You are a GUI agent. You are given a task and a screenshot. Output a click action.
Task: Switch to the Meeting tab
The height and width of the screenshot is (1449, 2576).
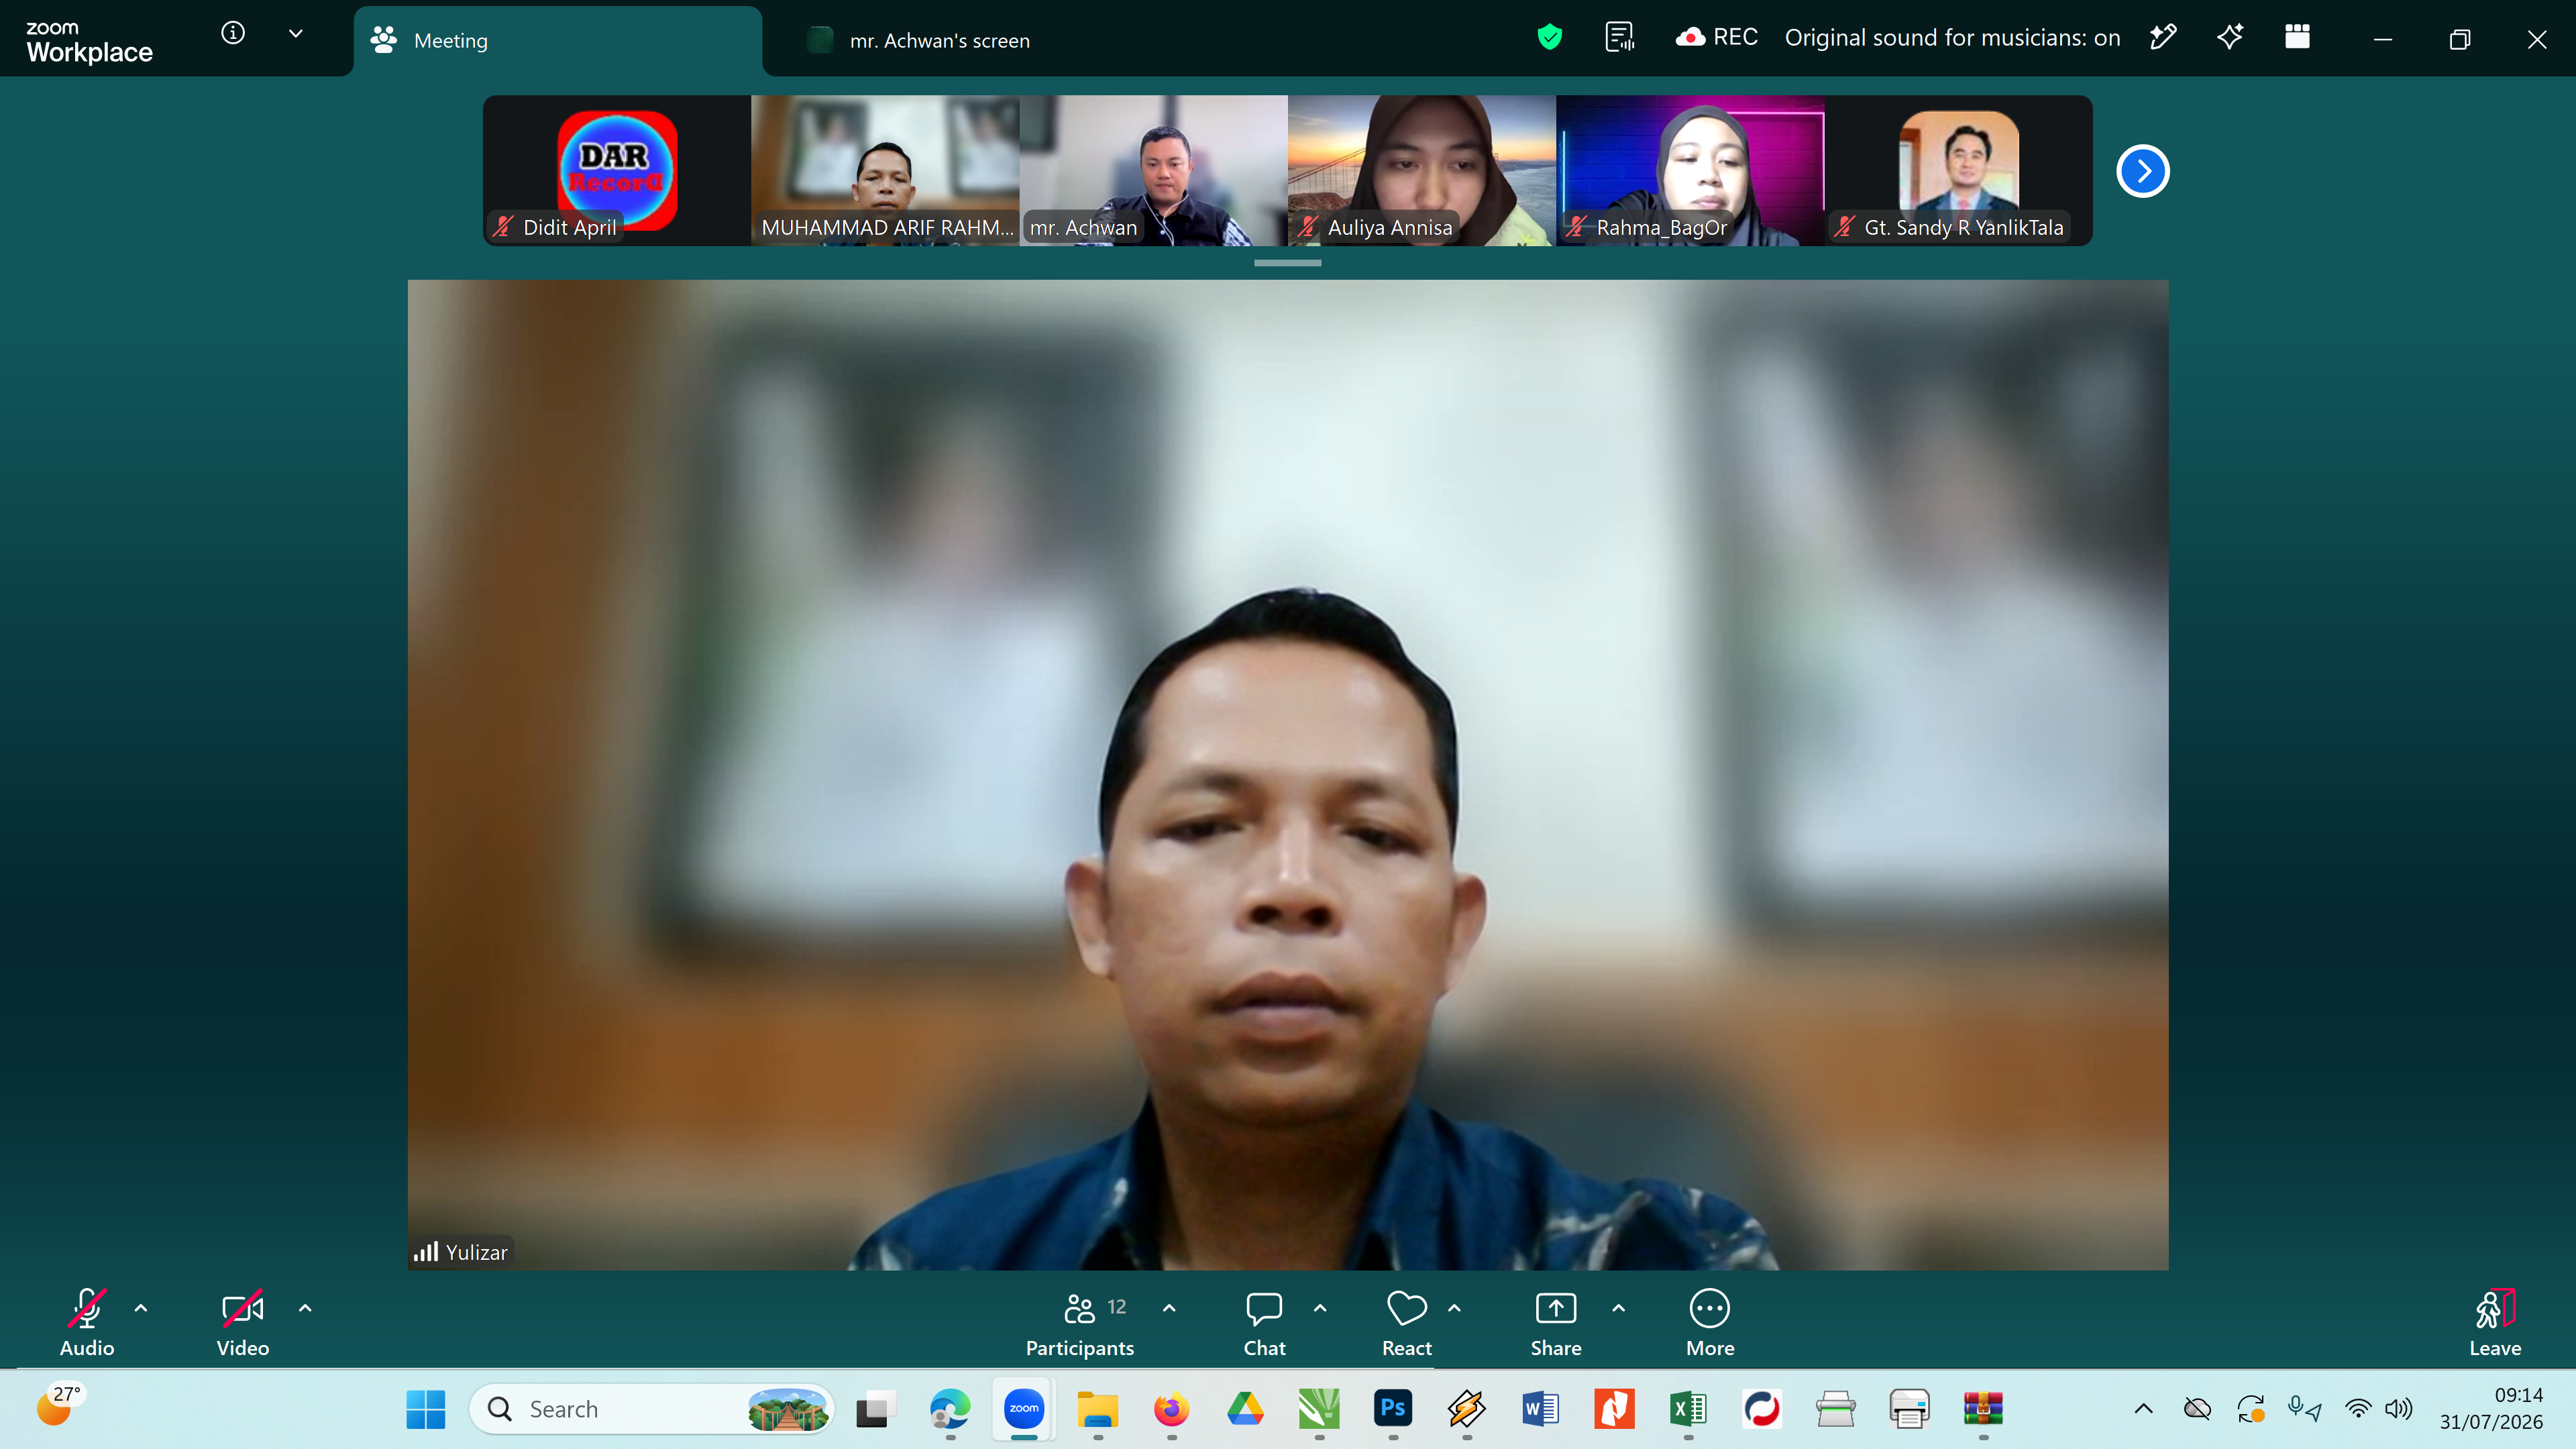coord(558,41)
